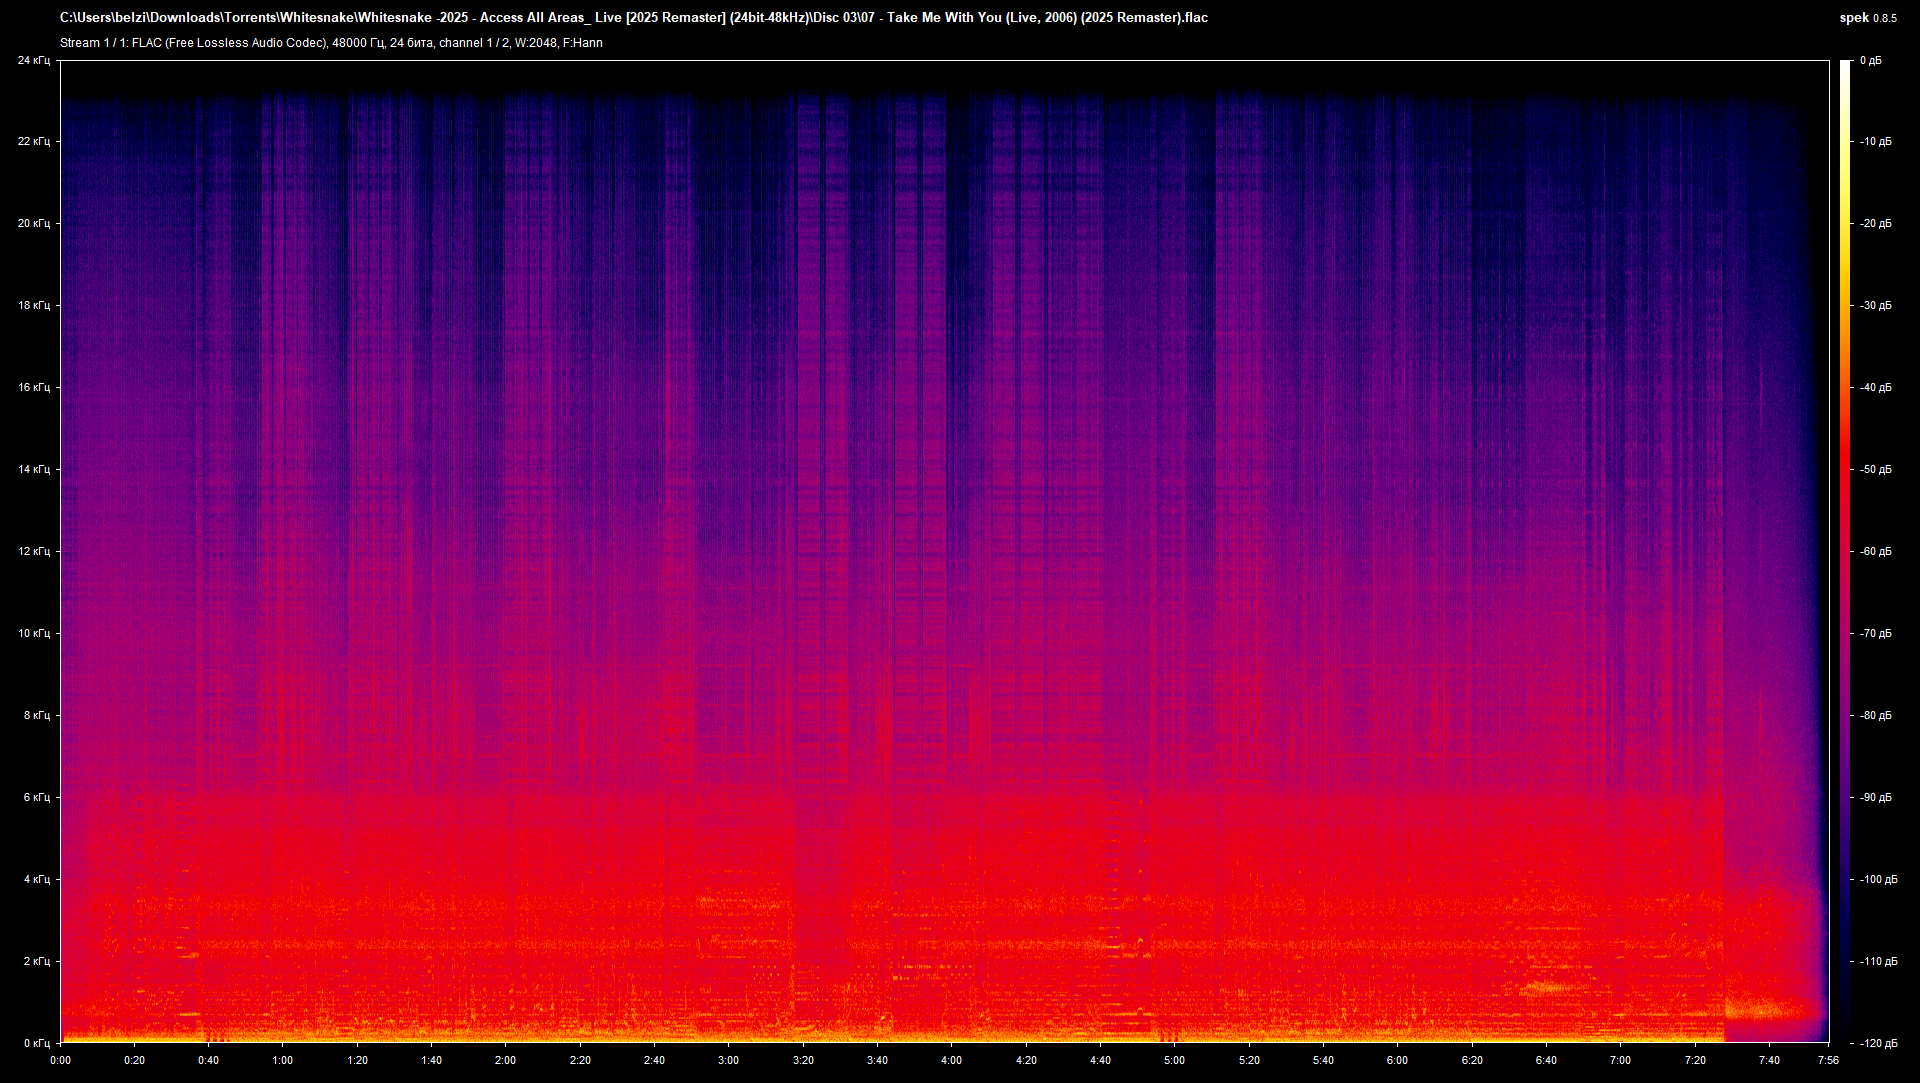Click the 12 кГц frequency label
This screenshot has width=1920, height=1083.
pyautogui.click(x=33, y=552)
